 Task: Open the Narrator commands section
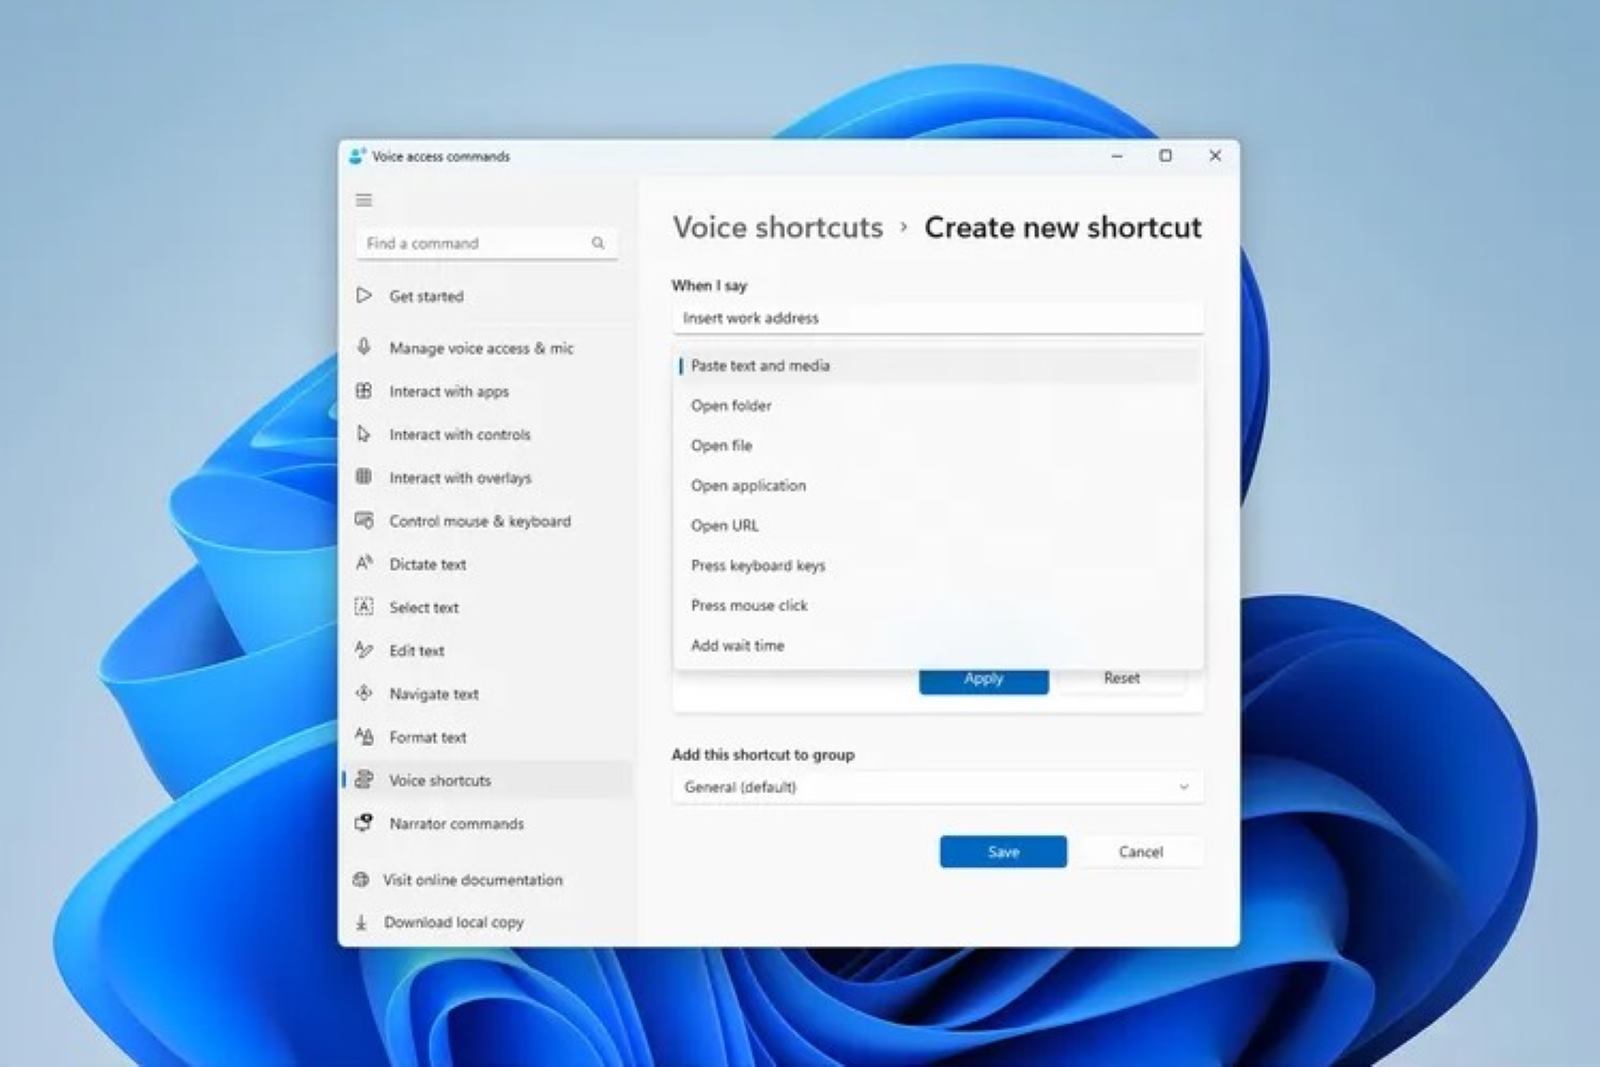[487, 823]
